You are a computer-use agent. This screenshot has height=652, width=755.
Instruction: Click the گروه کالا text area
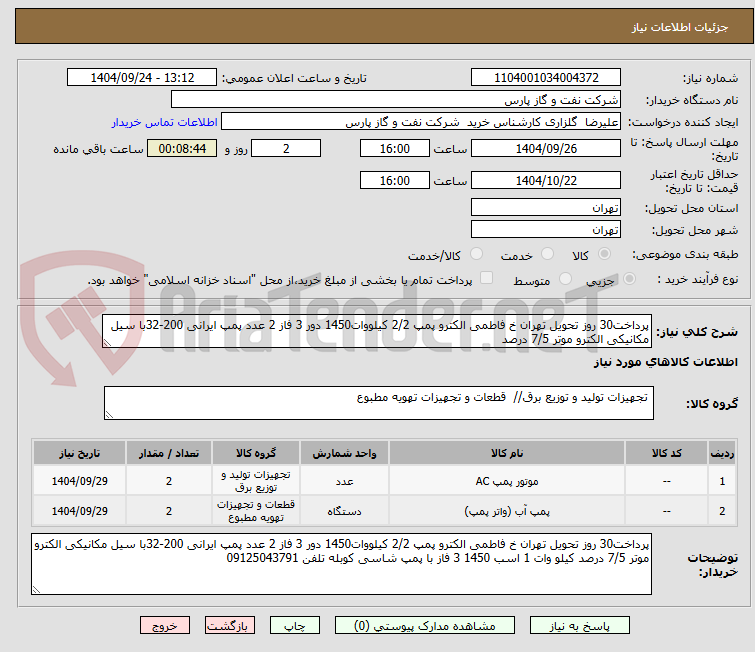click(378, 403)
